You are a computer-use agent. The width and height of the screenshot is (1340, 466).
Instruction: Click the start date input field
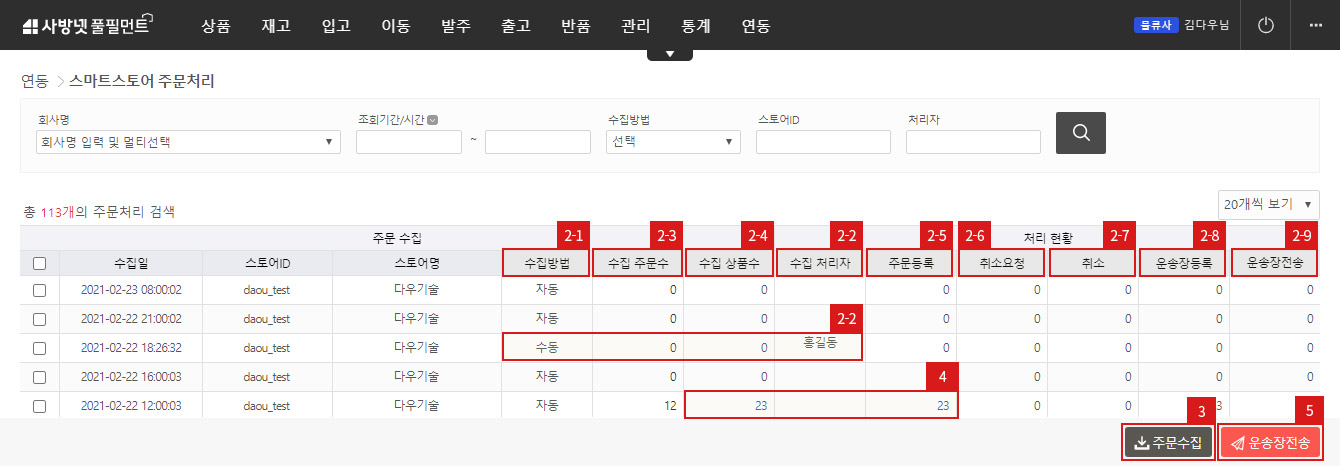[408, 142]
